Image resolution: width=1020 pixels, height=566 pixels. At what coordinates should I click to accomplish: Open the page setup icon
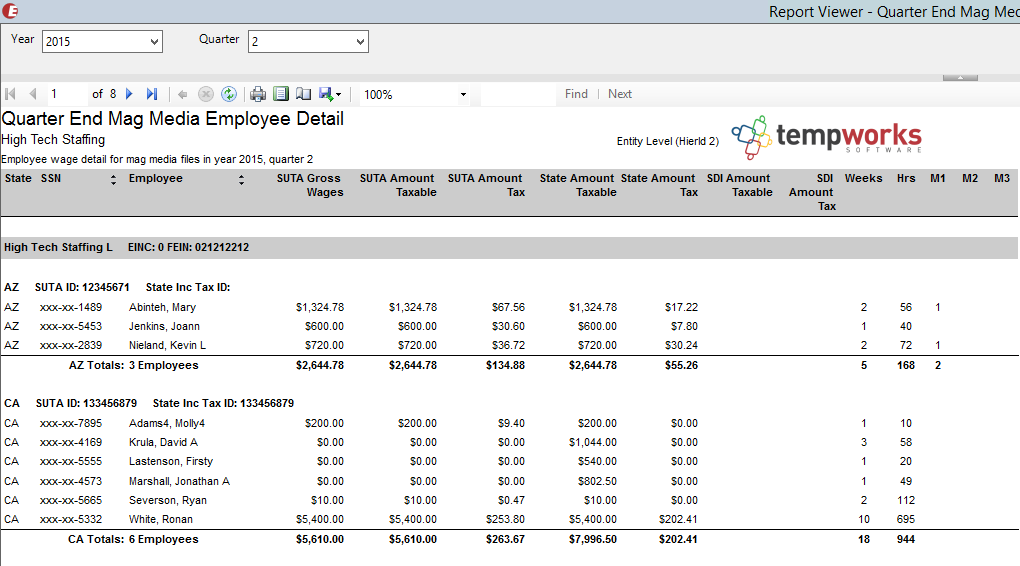pyautogui.click(x=303, y=94)
